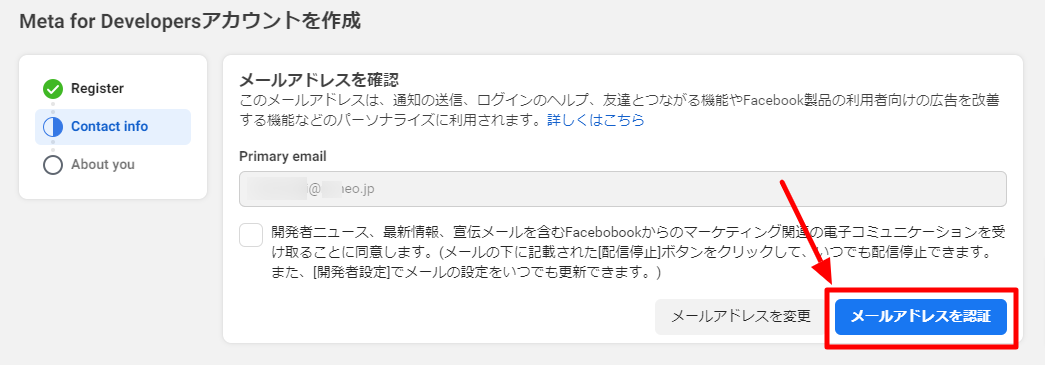Open the 詳しくはこちら link
The width and height of the screenshot is (1045, 365).
(x=596, y=121)
